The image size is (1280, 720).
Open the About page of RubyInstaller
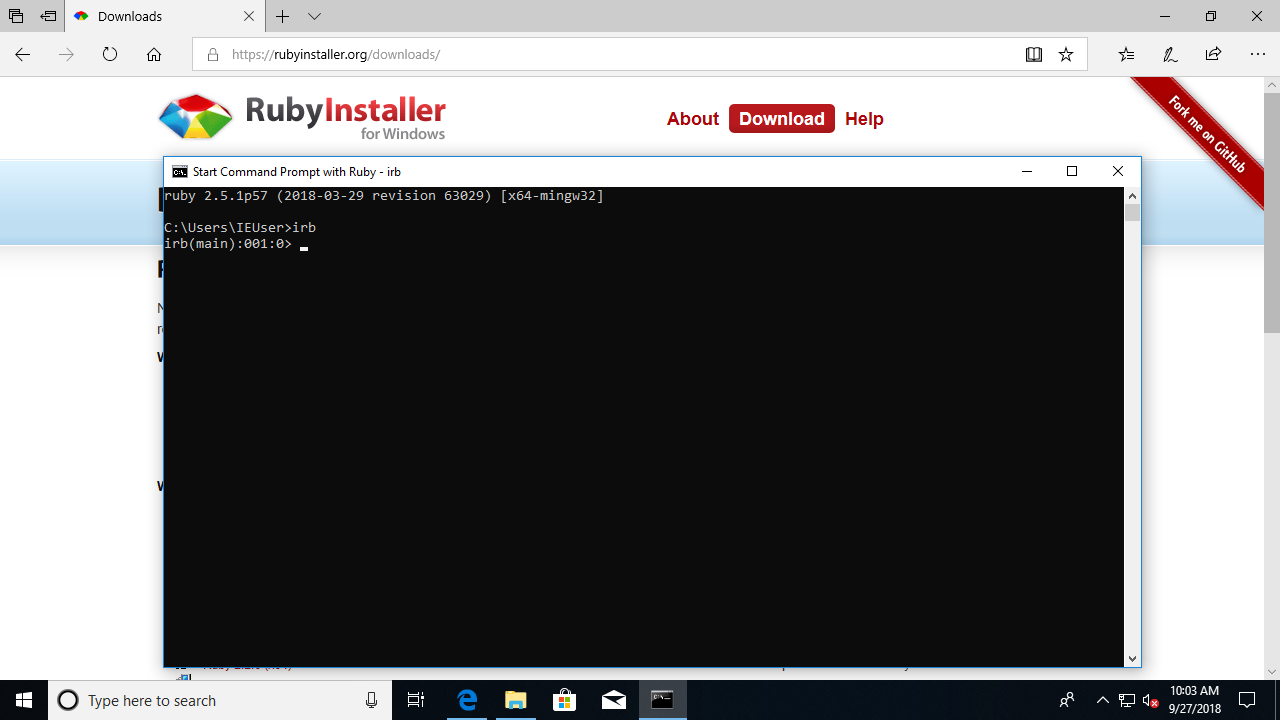[693, 119]
